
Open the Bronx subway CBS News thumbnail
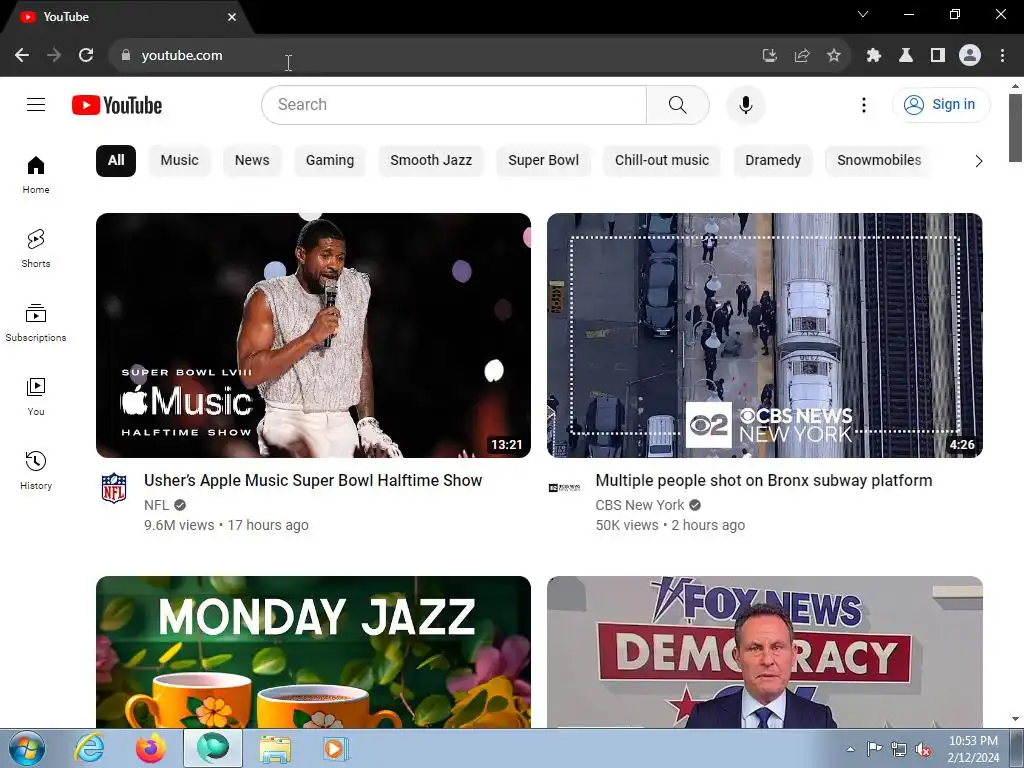[x=765, y=335]
